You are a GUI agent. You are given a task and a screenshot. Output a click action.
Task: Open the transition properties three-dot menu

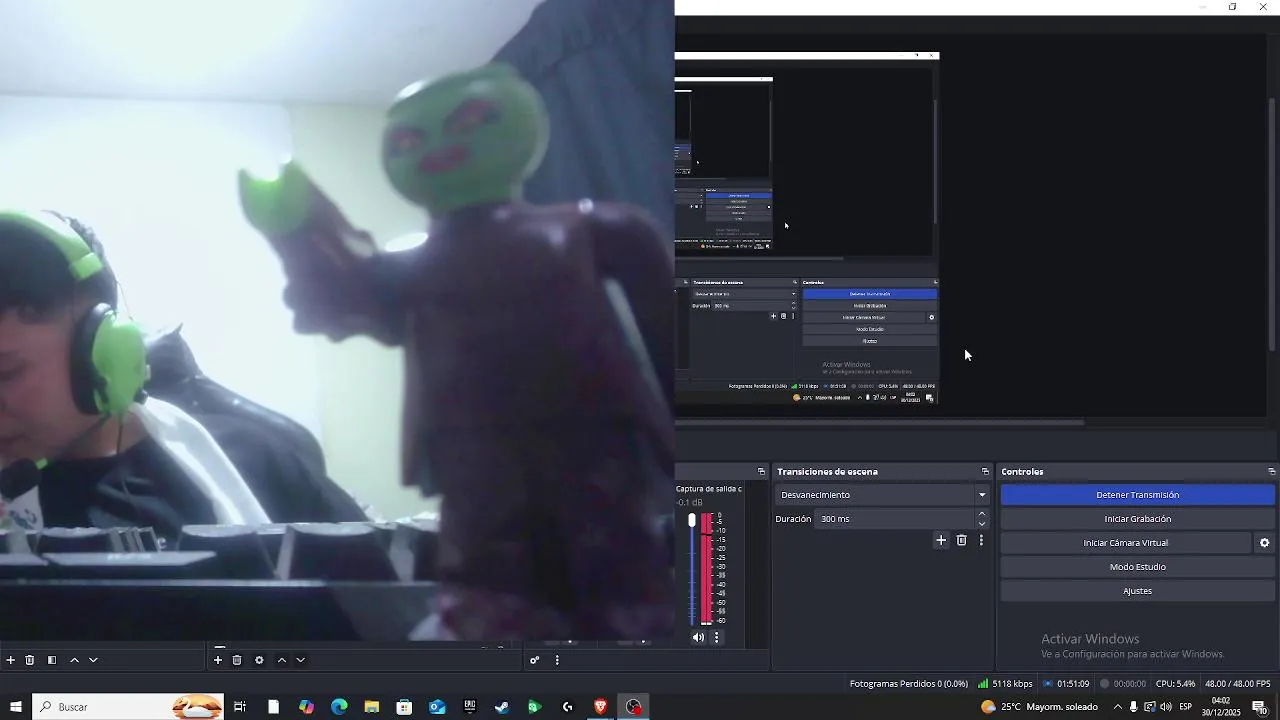point(981,540)
